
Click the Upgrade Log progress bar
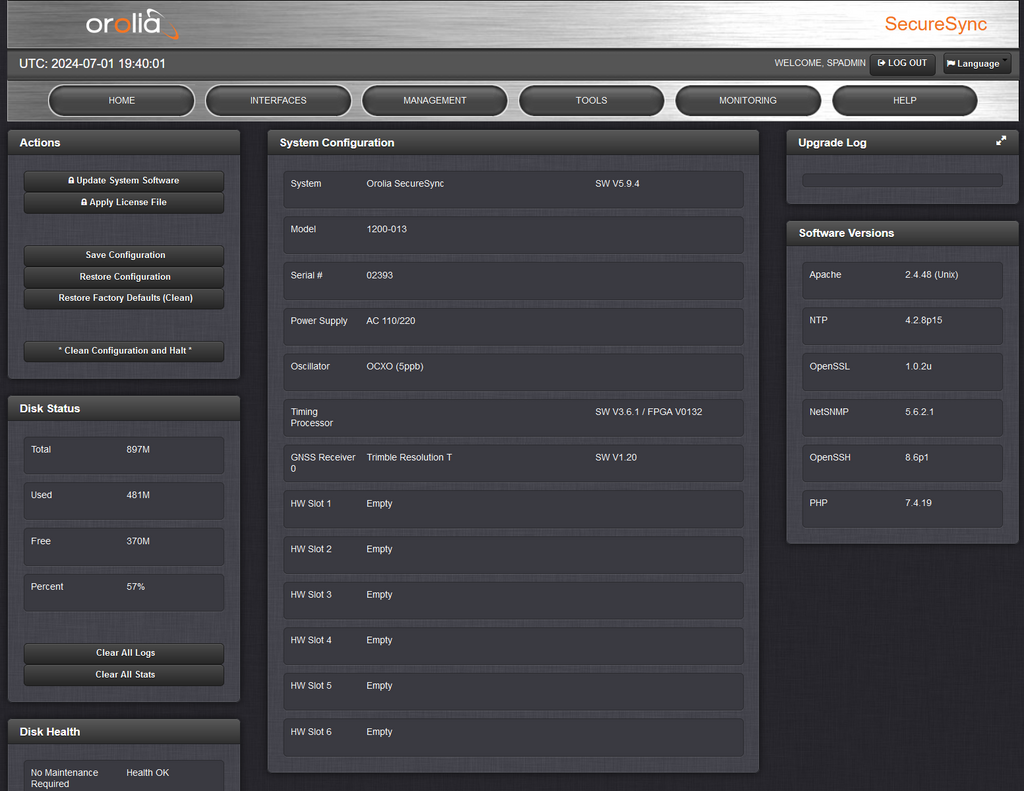coord(902,181)
